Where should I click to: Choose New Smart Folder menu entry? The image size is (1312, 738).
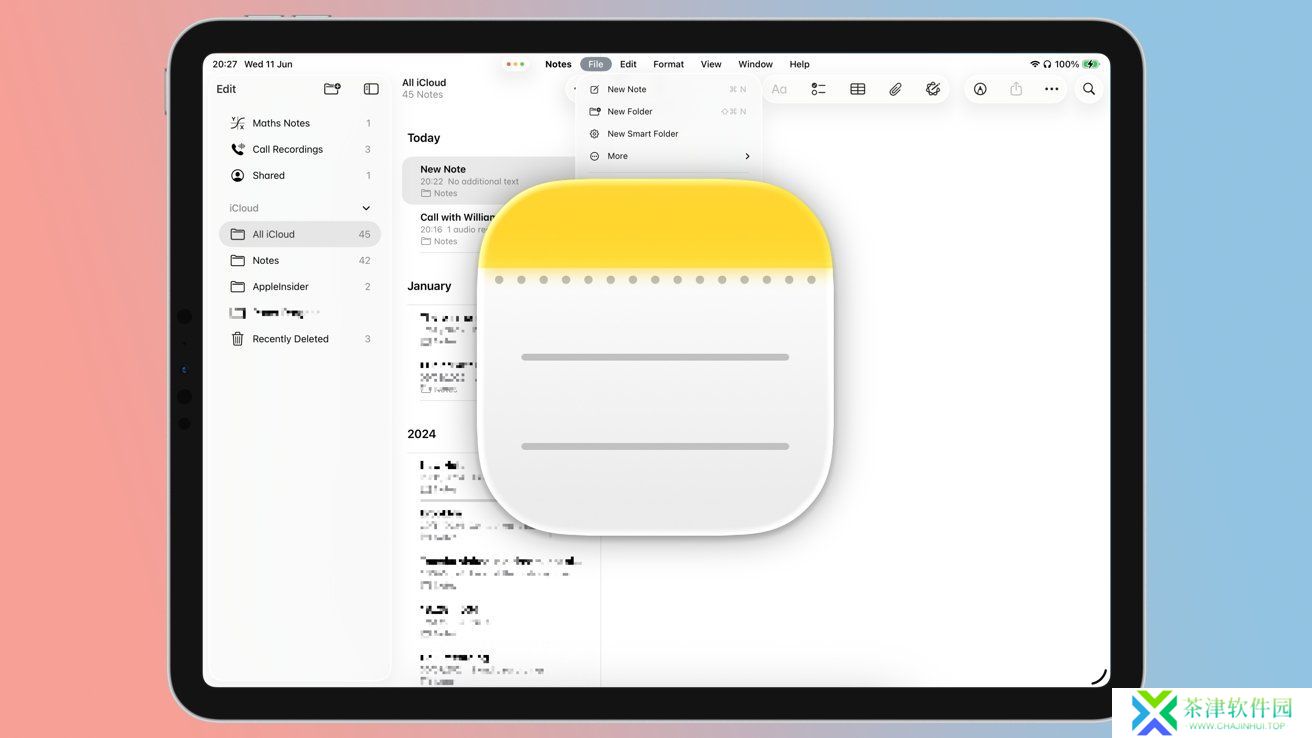[x=668, y=133]
